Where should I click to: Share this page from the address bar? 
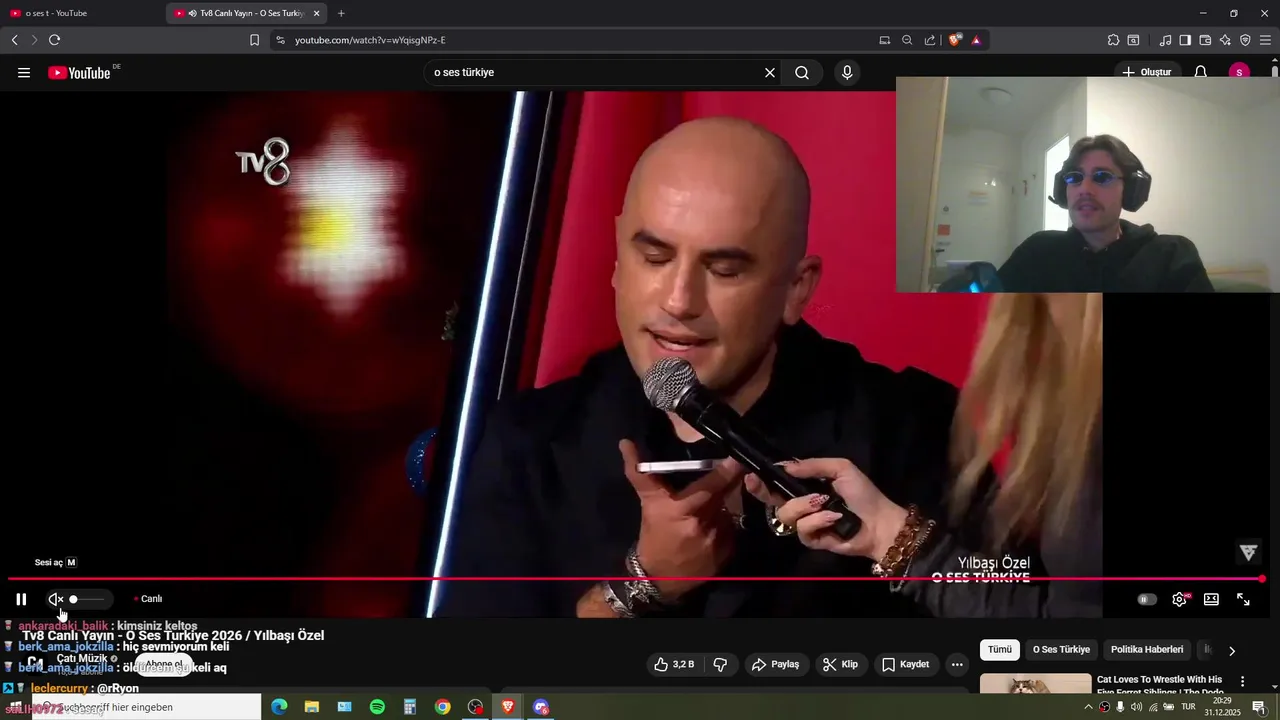[x=930, y=40]
